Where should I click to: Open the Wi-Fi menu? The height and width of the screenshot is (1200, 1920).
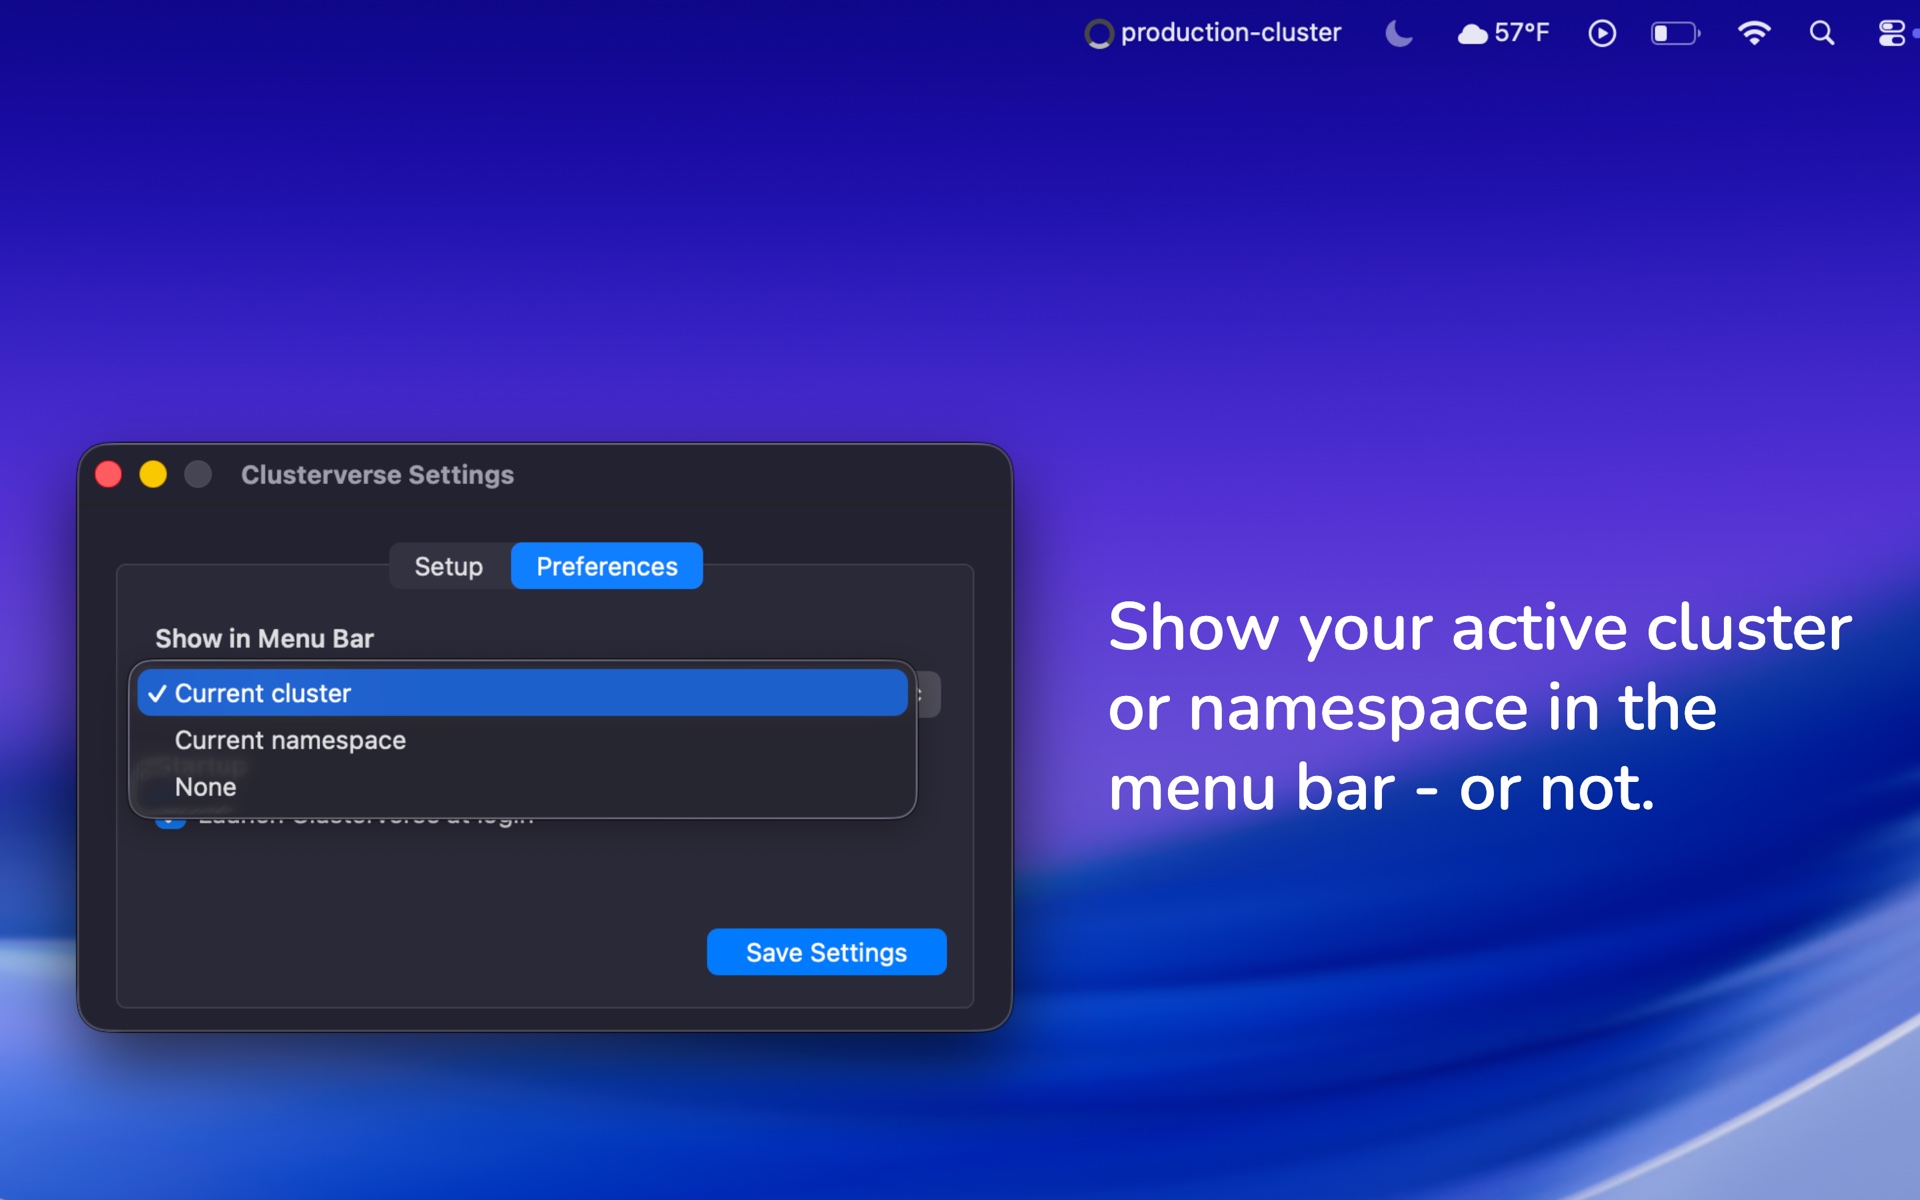(1754, 33)
